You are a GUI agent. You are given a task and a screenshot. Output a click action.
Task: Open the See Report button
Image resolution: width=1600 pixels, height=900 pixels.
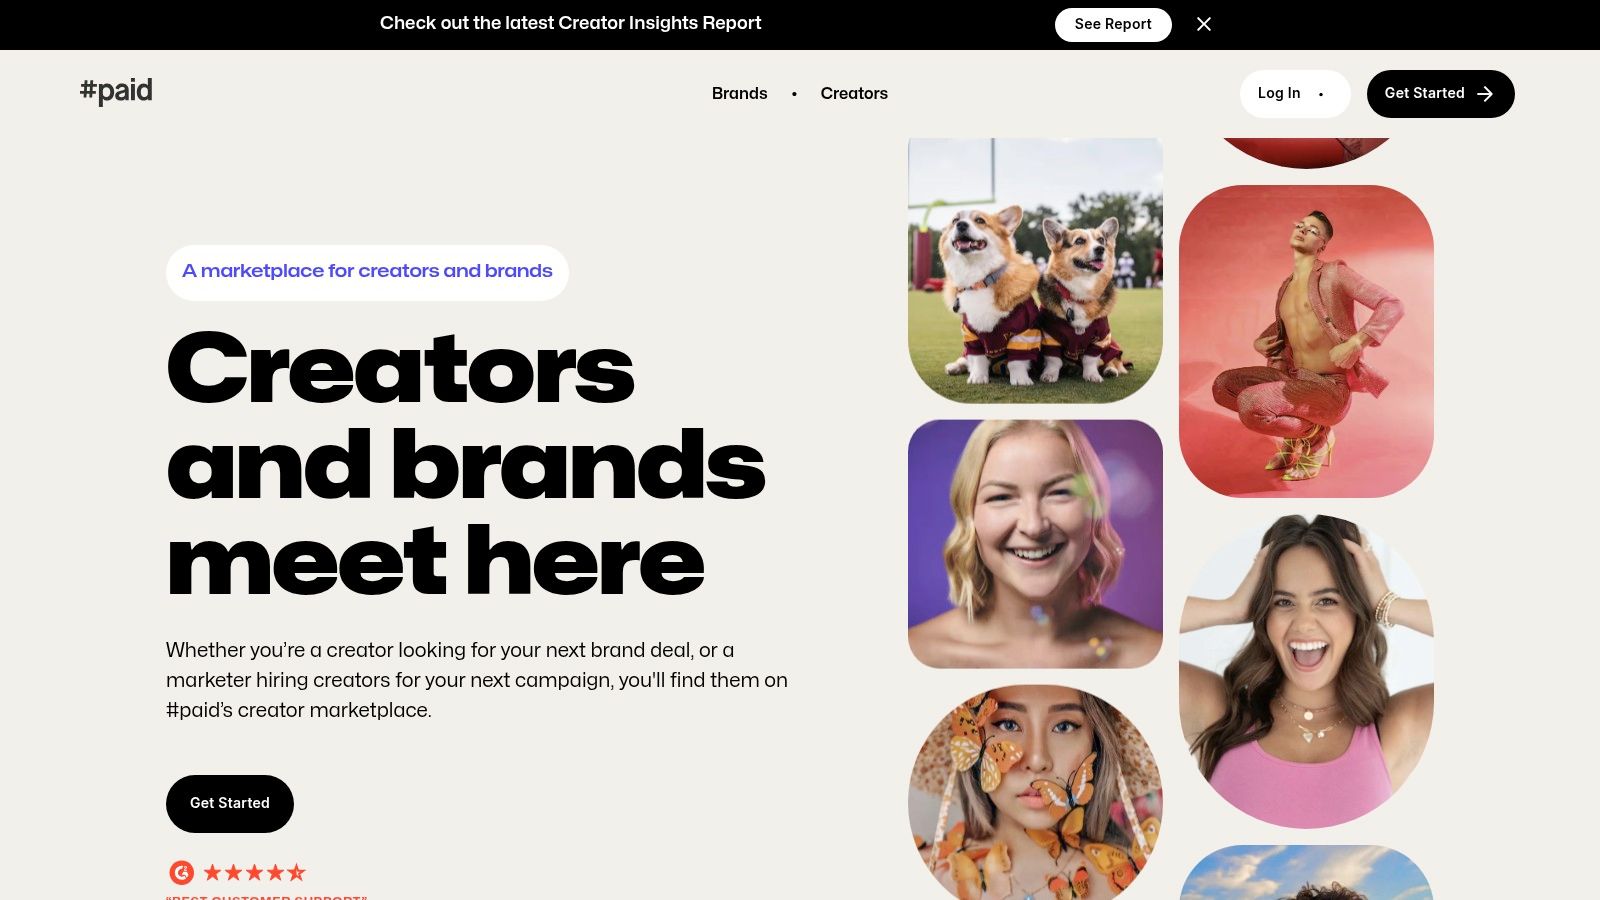pos(1113,24)
